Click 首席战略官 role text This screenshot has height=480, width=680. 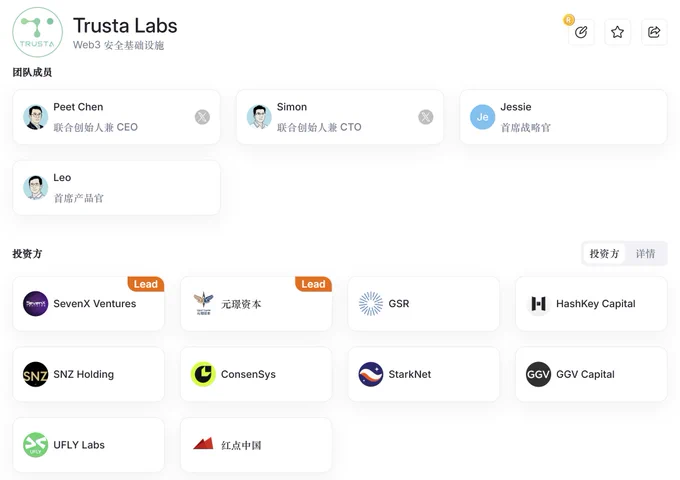coord(526,127)
